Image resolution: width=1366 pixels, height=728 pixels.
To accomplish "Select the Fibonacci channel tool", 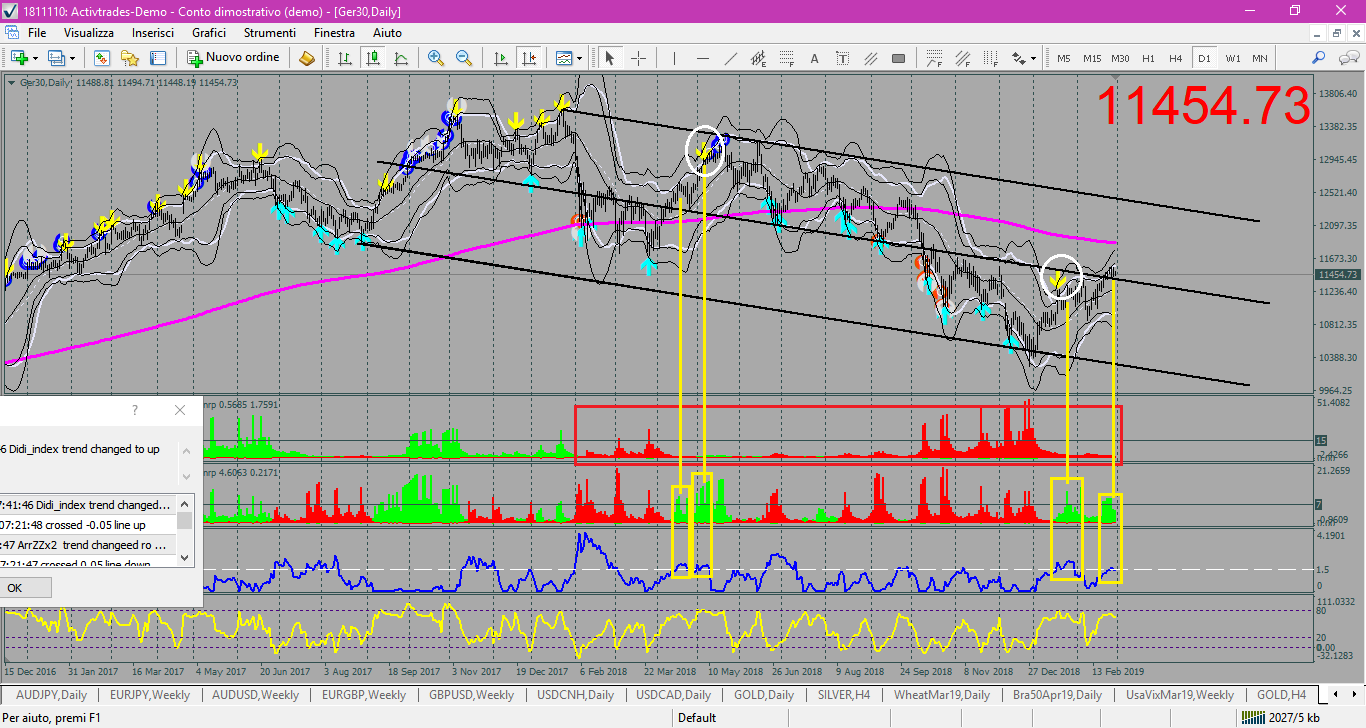I will click(x=962, y=58).
